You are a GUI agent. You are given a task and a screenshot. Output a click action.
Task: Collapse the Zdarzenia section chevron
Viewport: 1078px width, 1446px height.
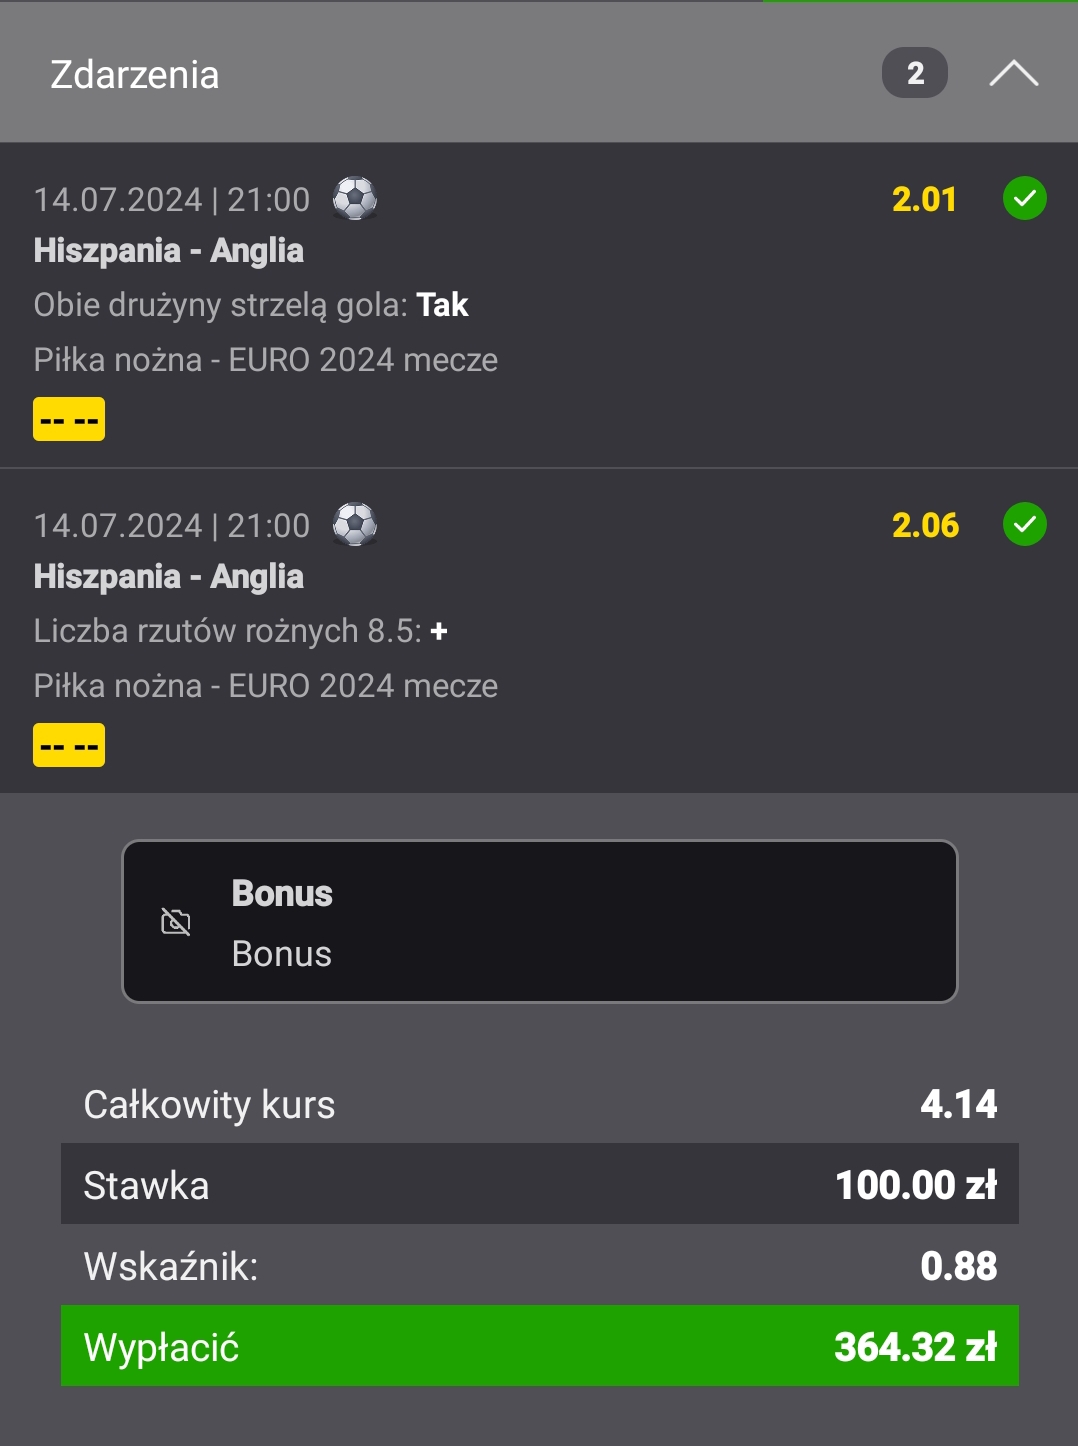point(1013,74)
